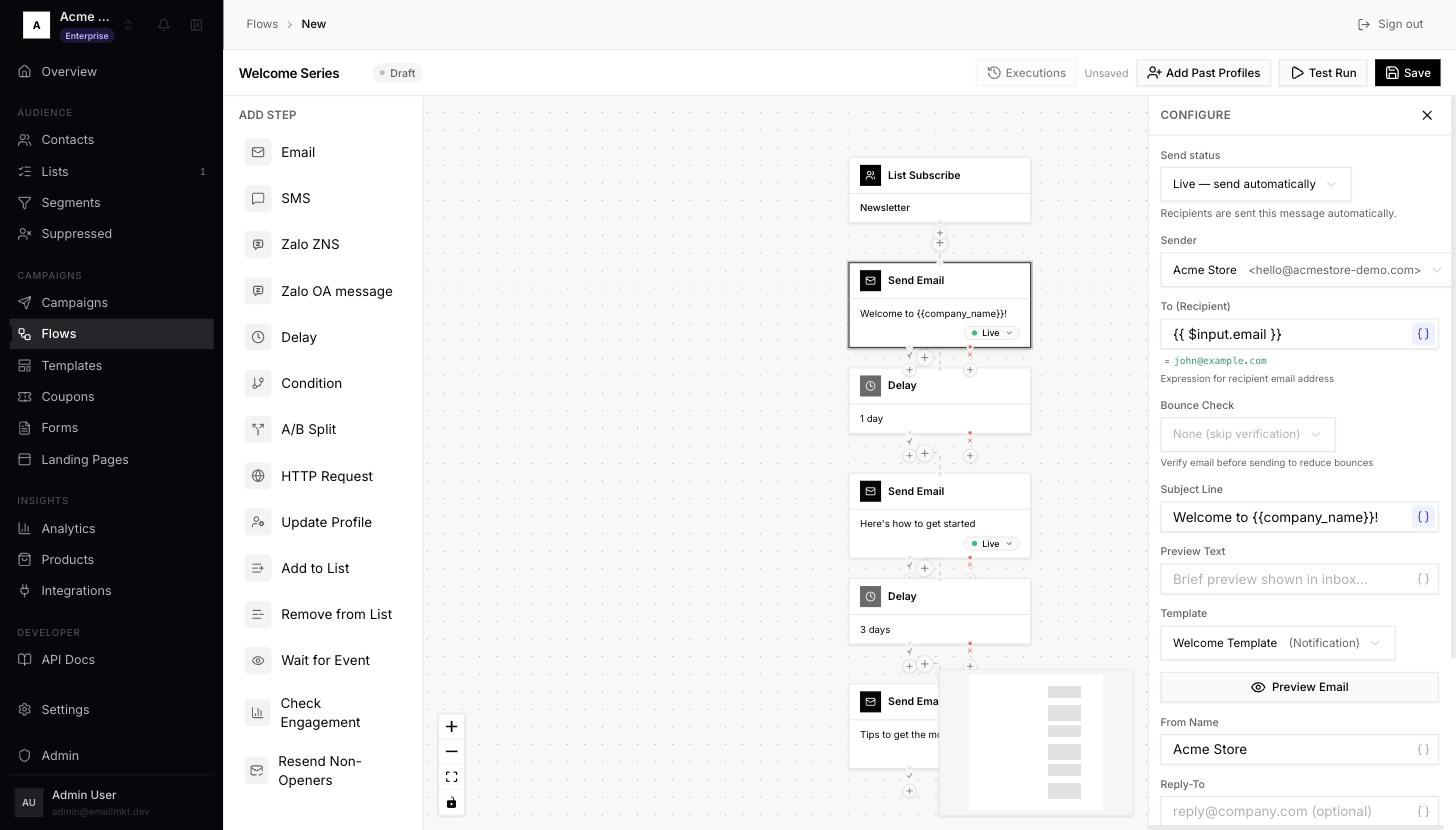This screenshot has height=830, width=1456.
Task: Click the Test Run button
Action: click(1322, 73)
